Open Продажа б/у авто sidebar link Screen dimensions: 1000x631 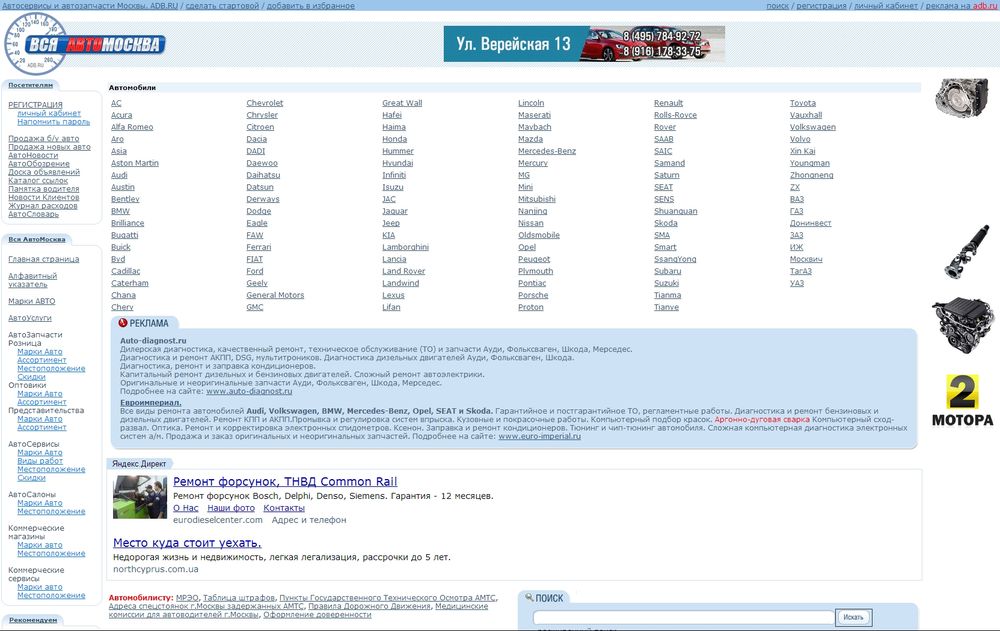[44, 138]
